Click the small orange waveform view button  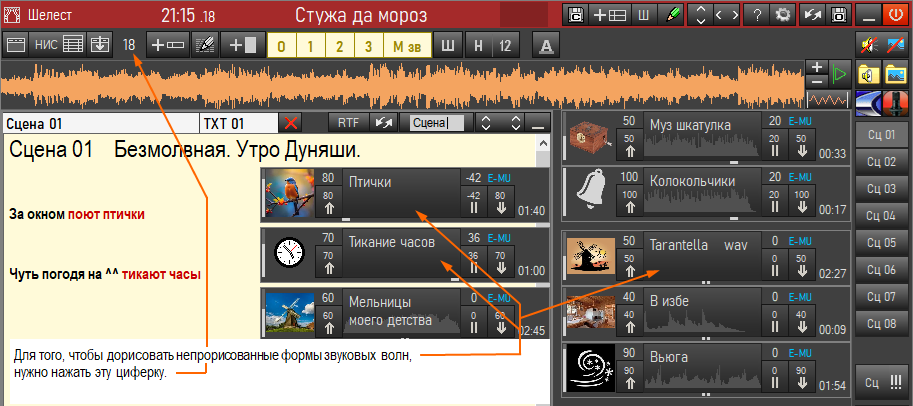tap(829, 100)
